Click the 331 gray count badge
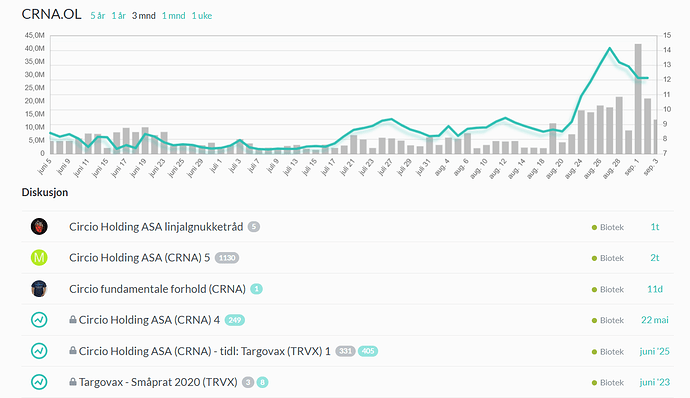Image resolution: width=690 pixels, height=398 pixels. [x=345, y=351]
